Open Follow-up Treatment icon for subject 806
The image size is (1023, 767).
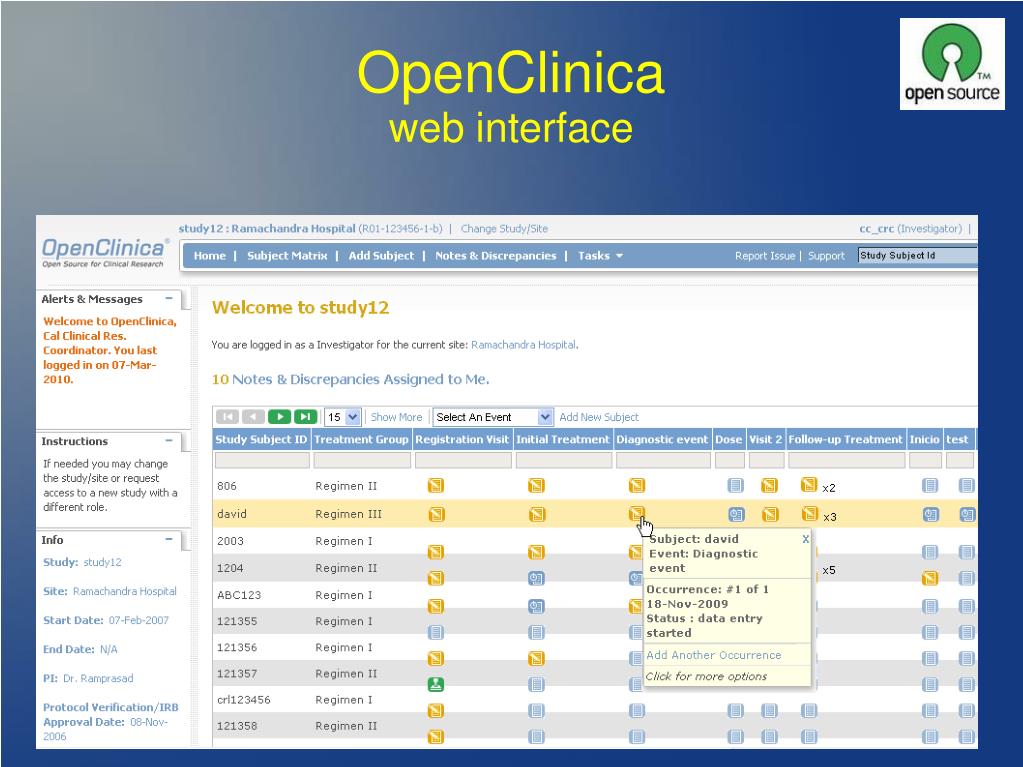point(809,485)
